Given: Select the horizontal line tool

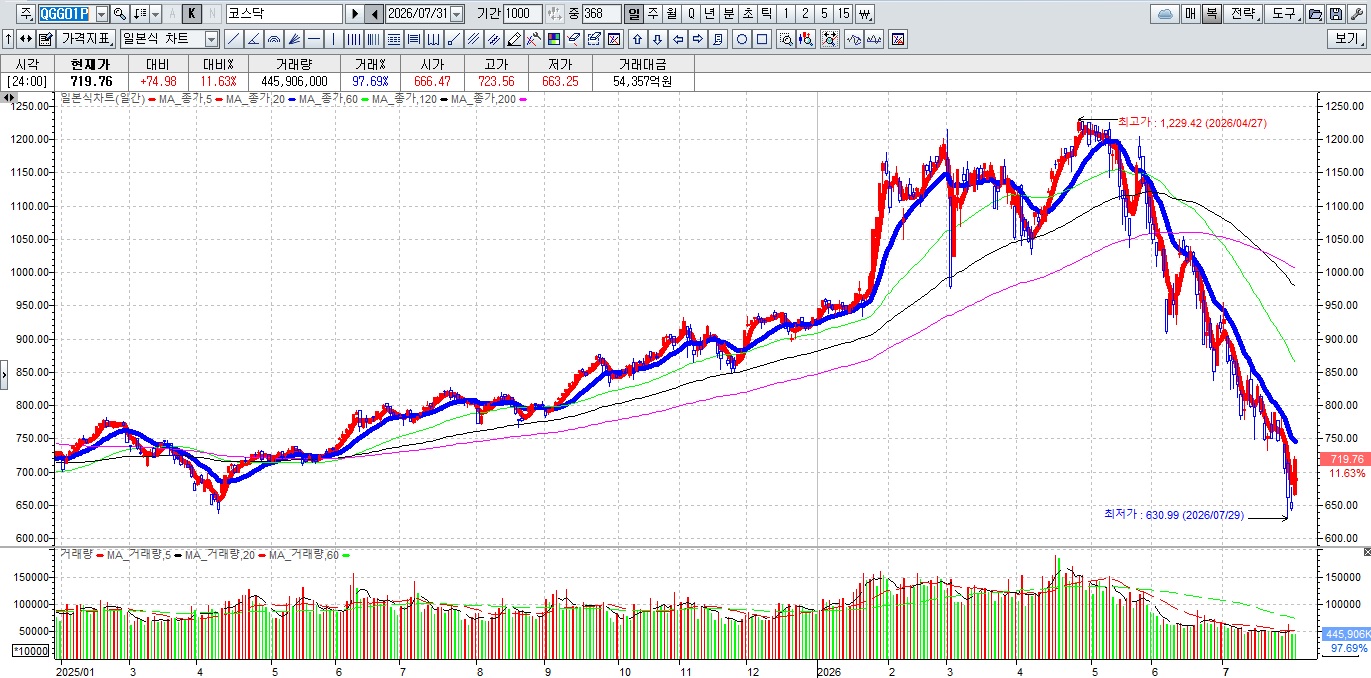Looking at the screenshot, I should (314, 39).
